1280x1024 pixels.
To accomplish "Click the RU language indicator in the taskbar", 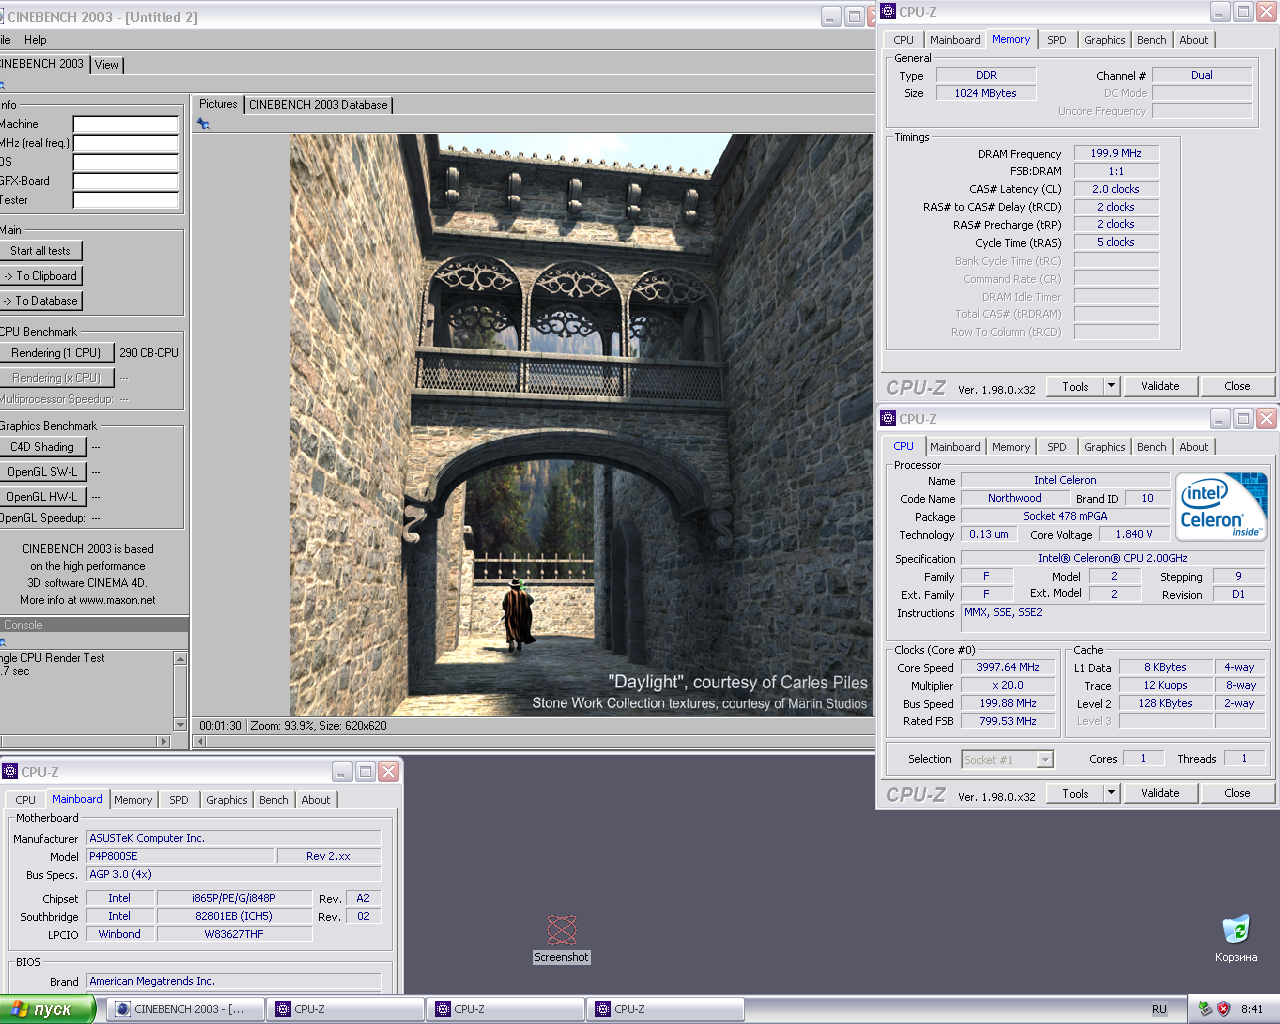I will click(1159, 1009).
